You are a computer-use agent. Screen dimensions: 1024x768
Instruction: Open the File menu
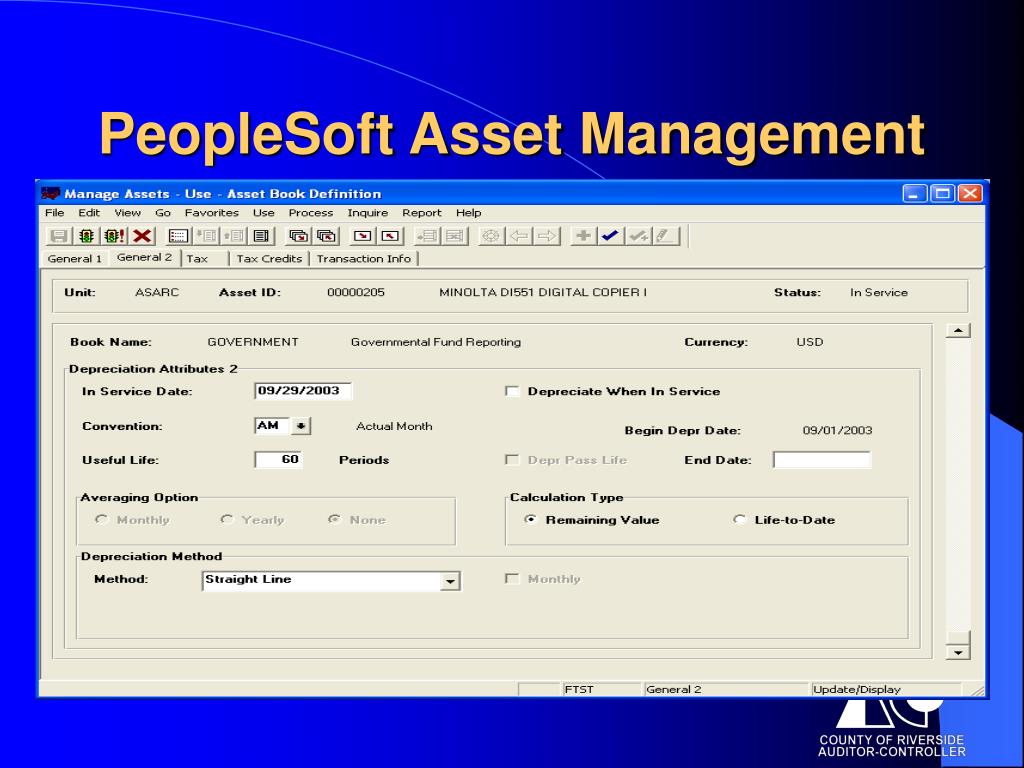tap(54, 213)
